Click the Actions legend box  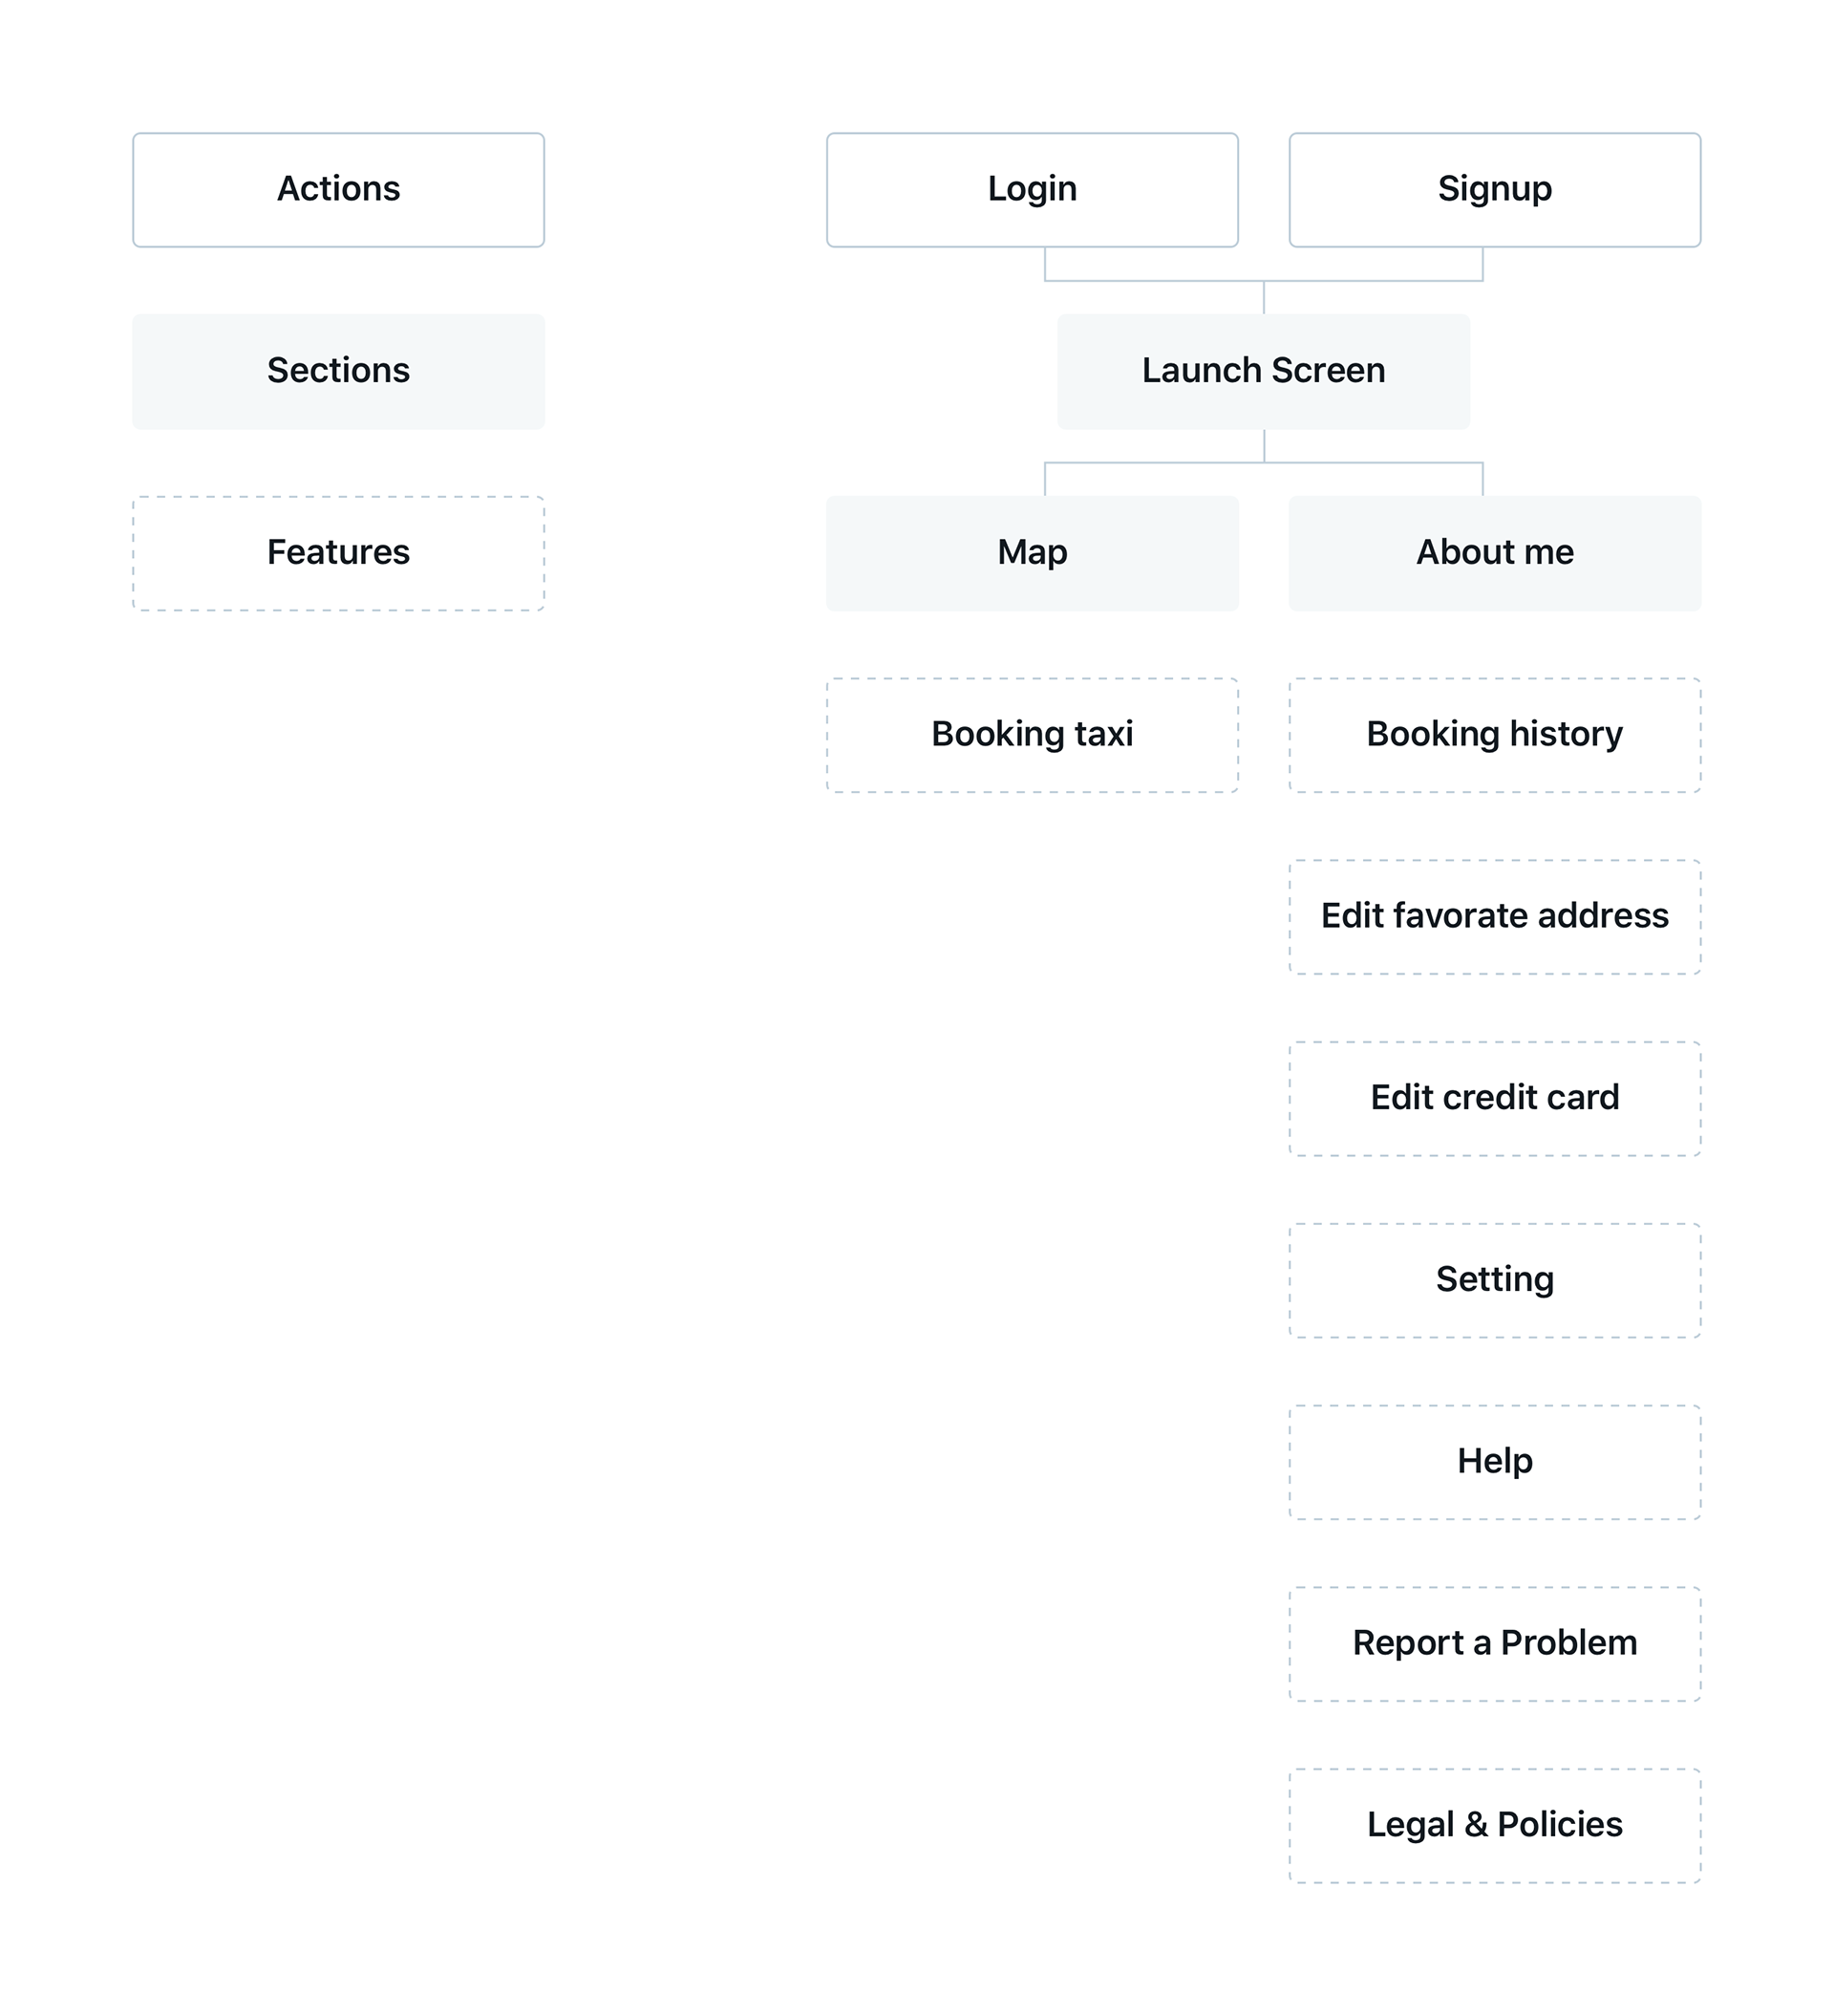[338, 190]
